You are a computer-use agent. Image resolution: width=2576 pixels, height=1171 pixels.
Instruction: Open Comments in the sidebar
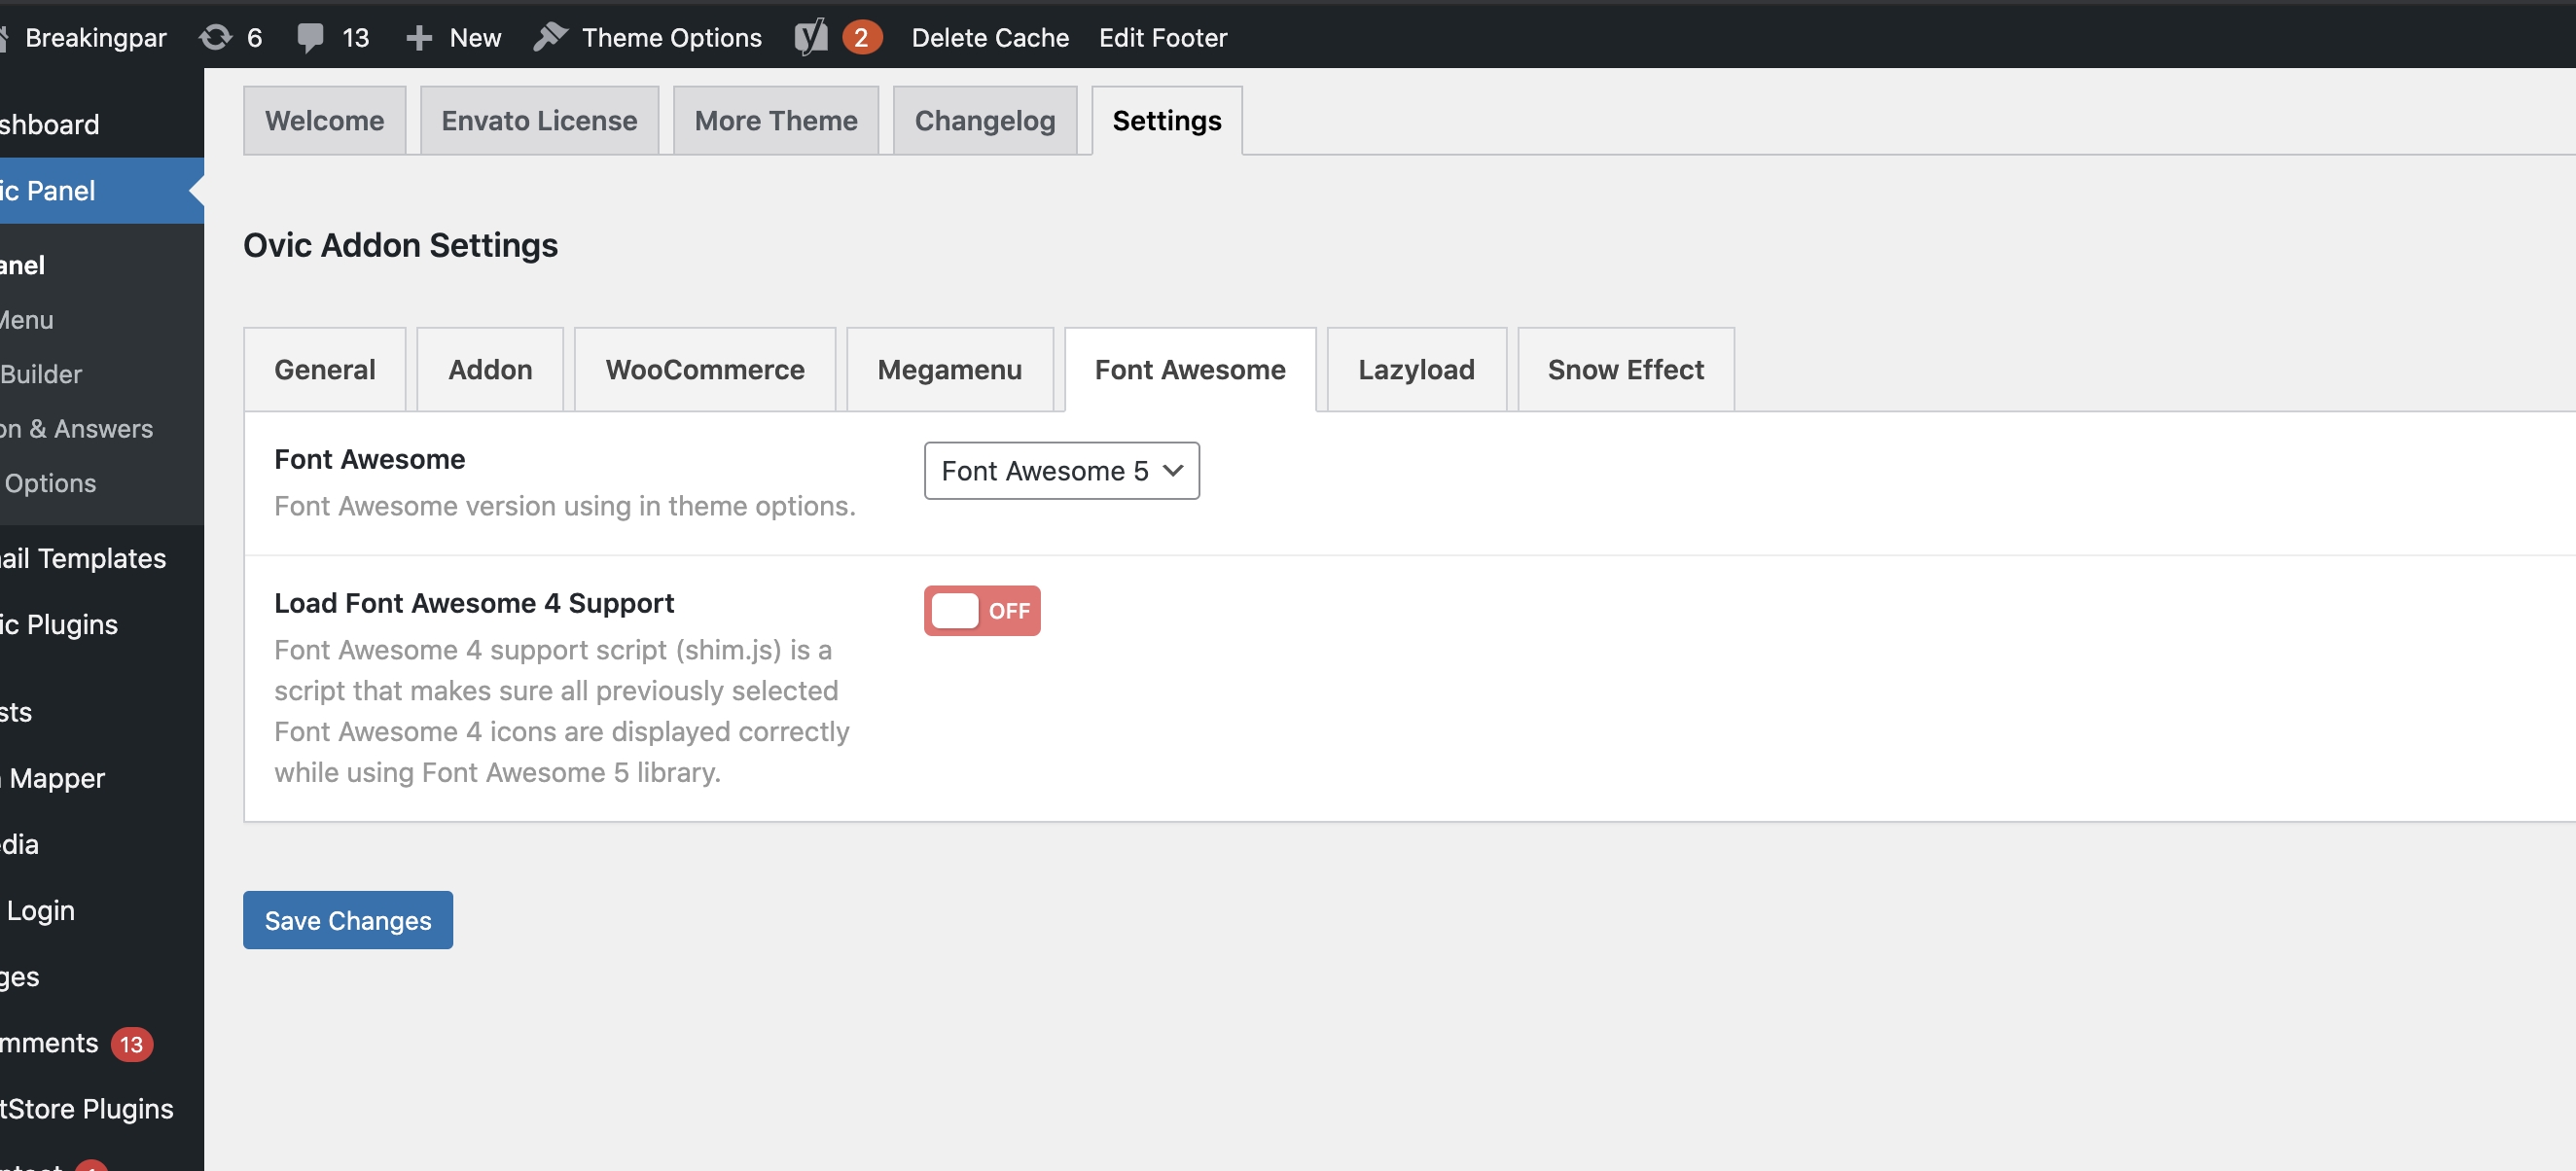[x=50, y=1043]
